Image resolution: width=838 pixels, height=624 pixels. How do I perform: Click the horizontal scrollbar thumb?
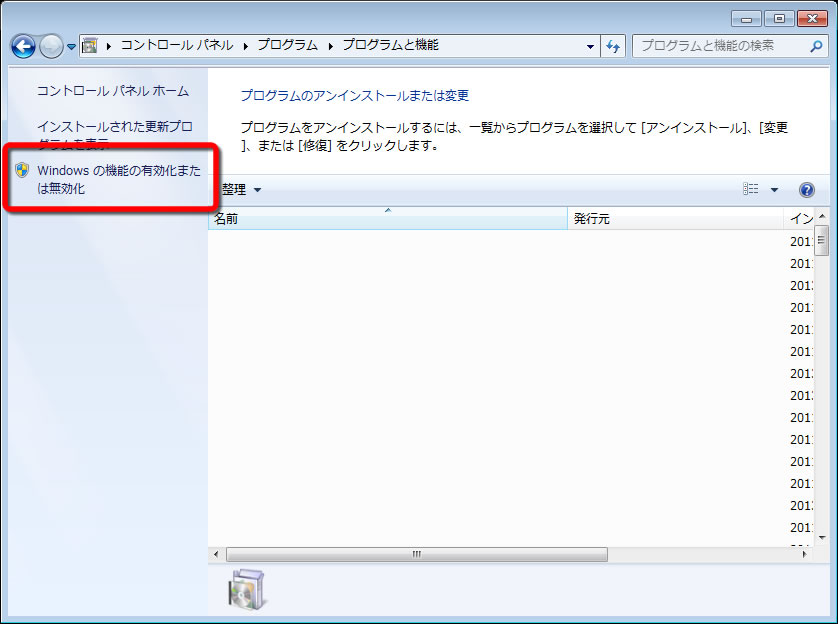point(417,554)
